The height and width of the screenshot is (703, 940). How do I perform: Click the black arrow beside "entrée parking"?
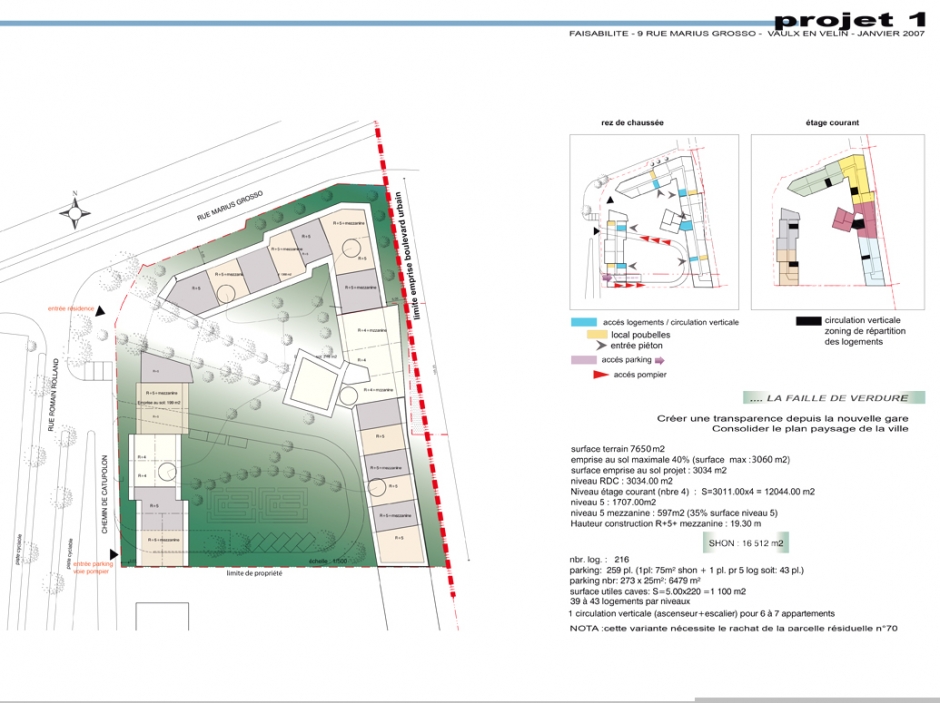click(x=115, y=554)
